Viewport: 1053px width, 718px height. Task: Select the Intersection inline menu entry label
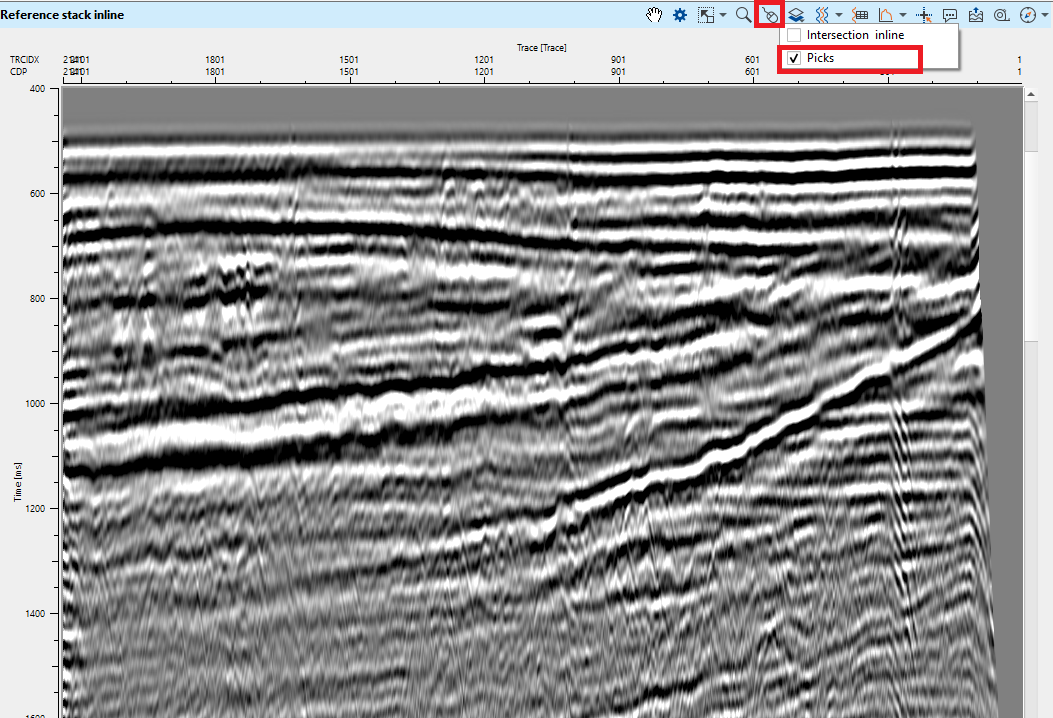855,35
